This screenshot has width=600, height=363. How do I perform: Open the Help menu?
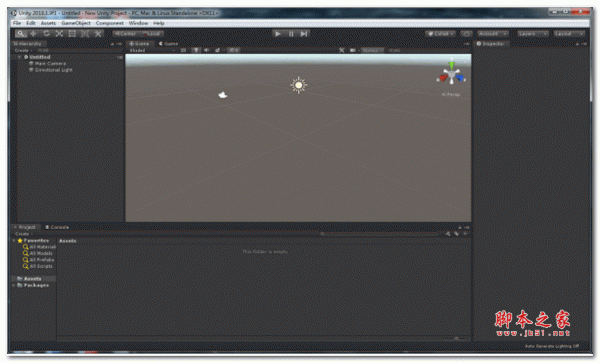click(158, 23)
